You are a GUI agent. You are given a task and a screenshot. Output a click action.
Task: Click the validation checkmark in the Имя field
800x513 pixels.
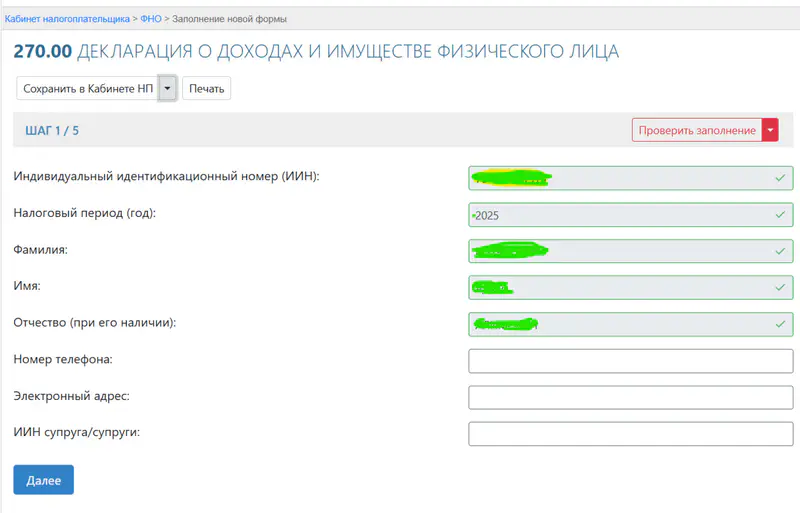coord(779,288)
